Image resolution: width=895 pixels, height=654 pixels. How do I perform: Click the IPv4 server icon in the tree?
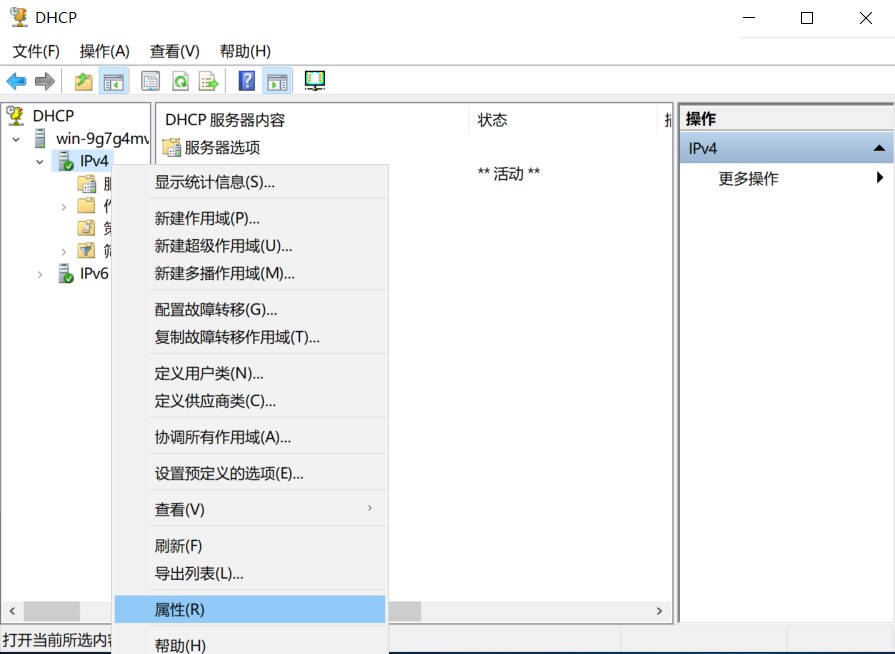66,161
